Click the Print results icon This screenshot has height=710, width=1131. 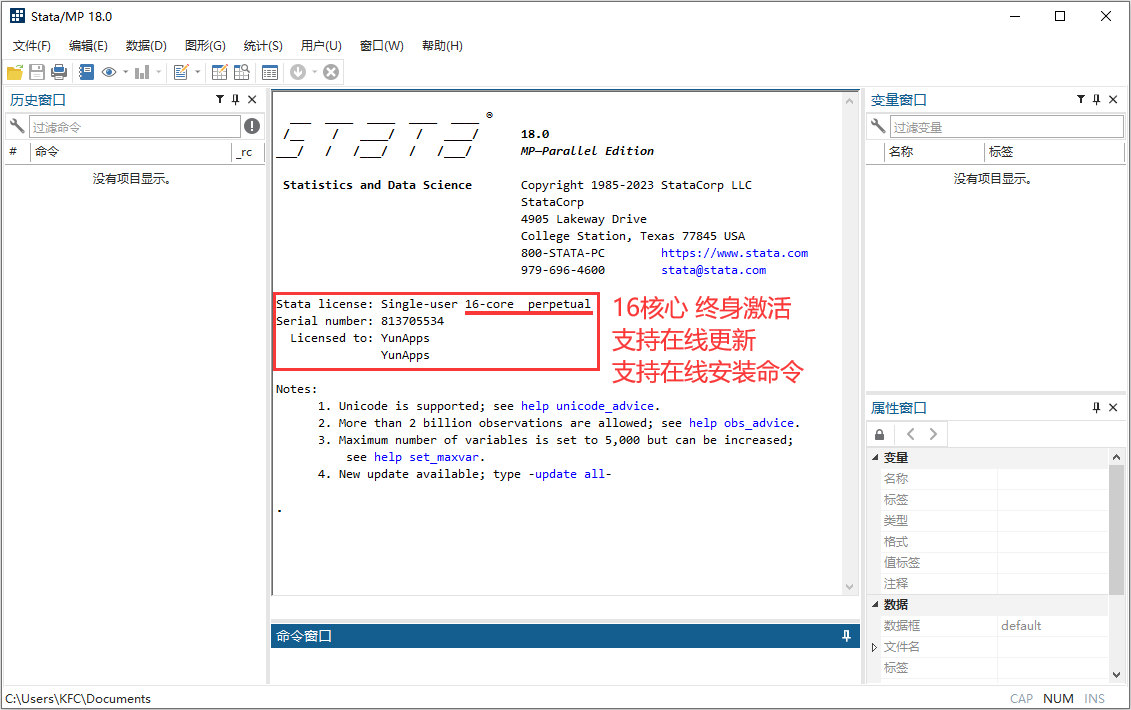click(x=59, y=72)
